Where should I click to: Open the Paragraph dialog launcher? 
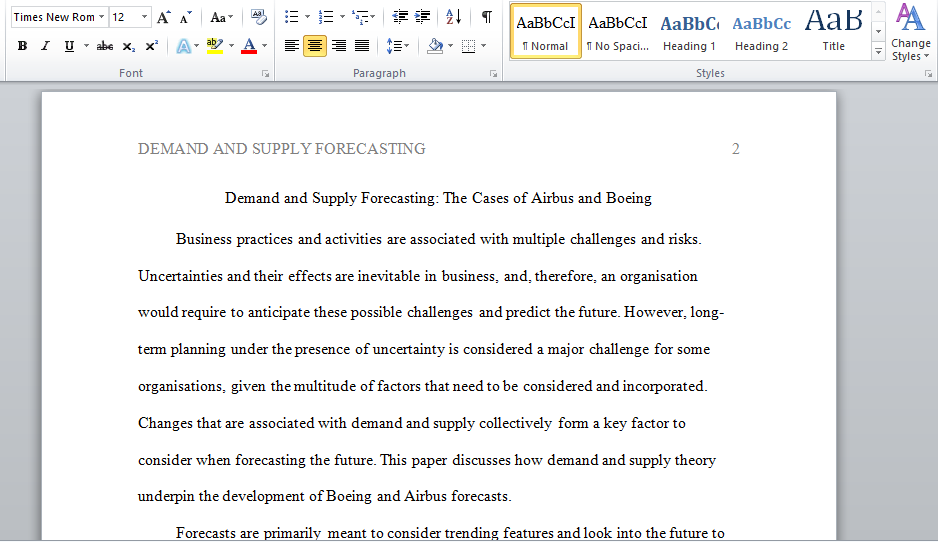point(494,74)
